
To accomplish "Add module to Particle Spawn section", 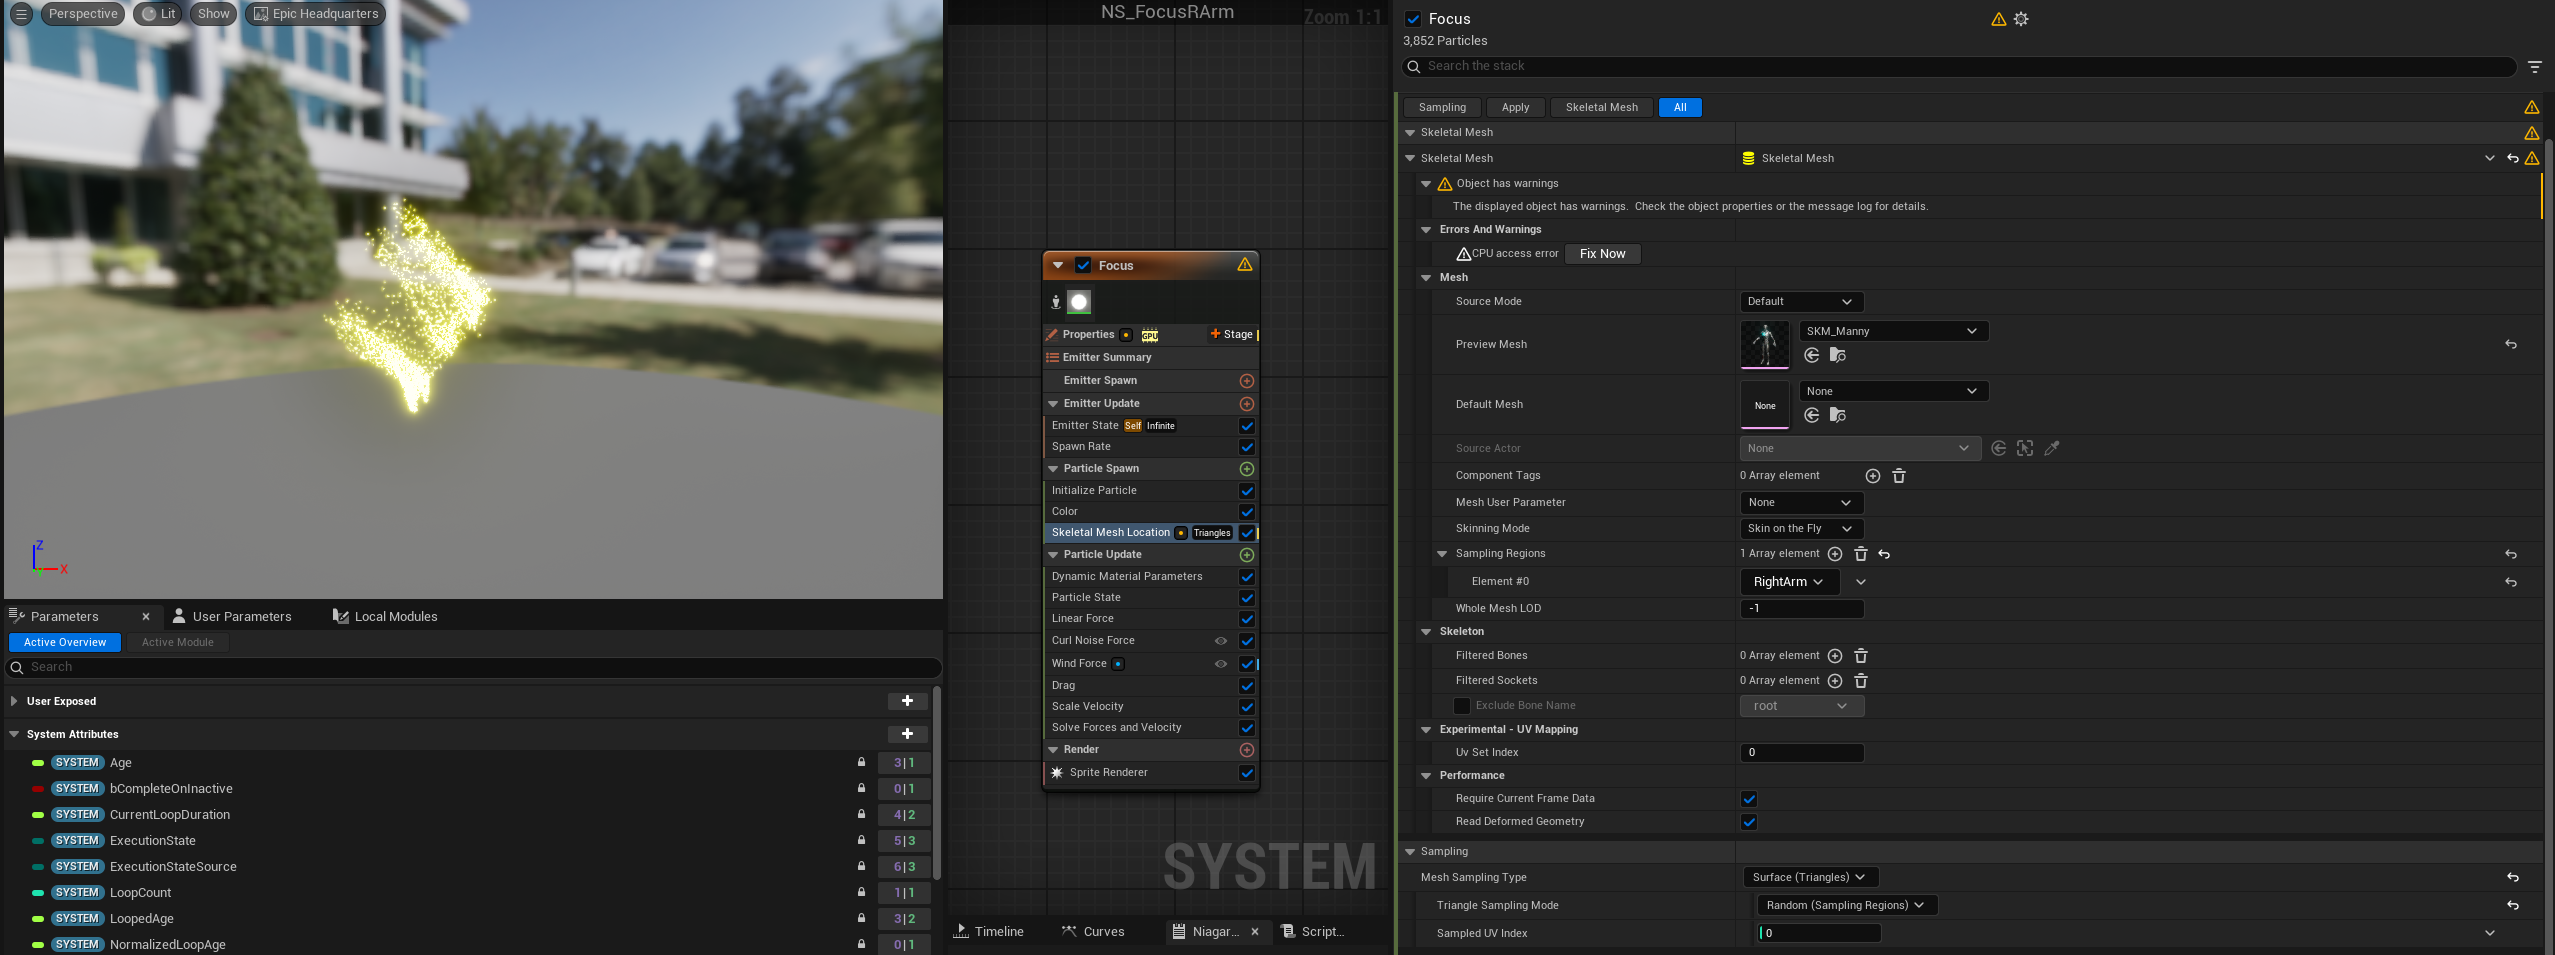I will pos(1246,469).
